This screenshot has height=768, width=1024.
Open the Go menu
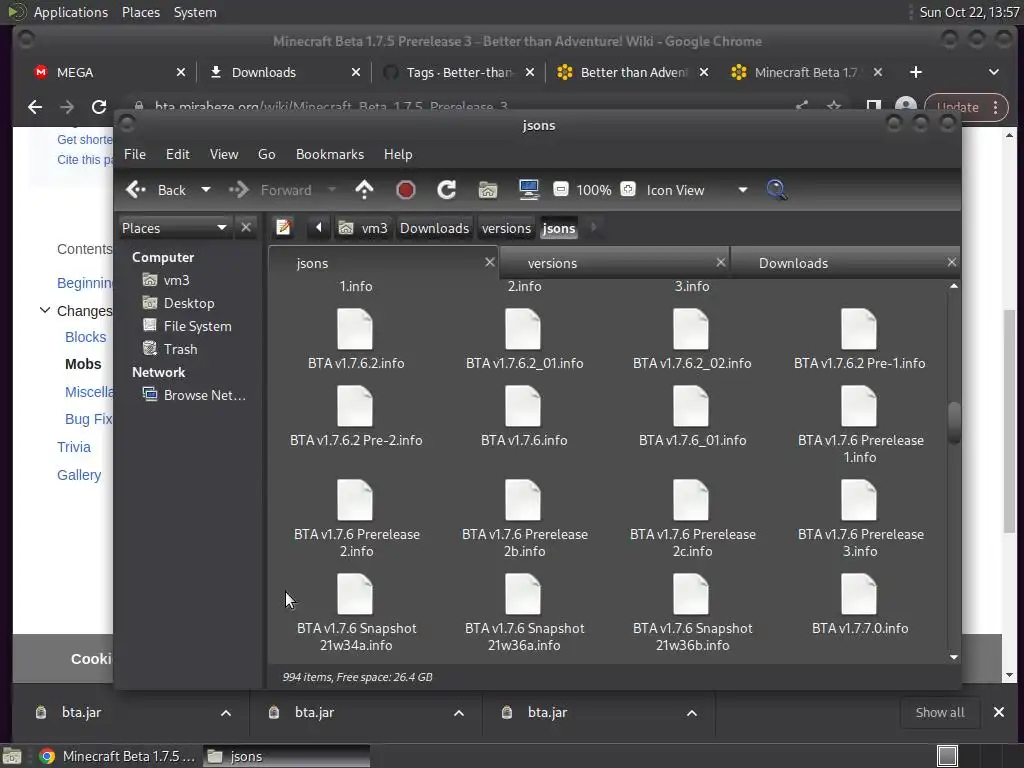pyautogui.click(x=266, y=154)
